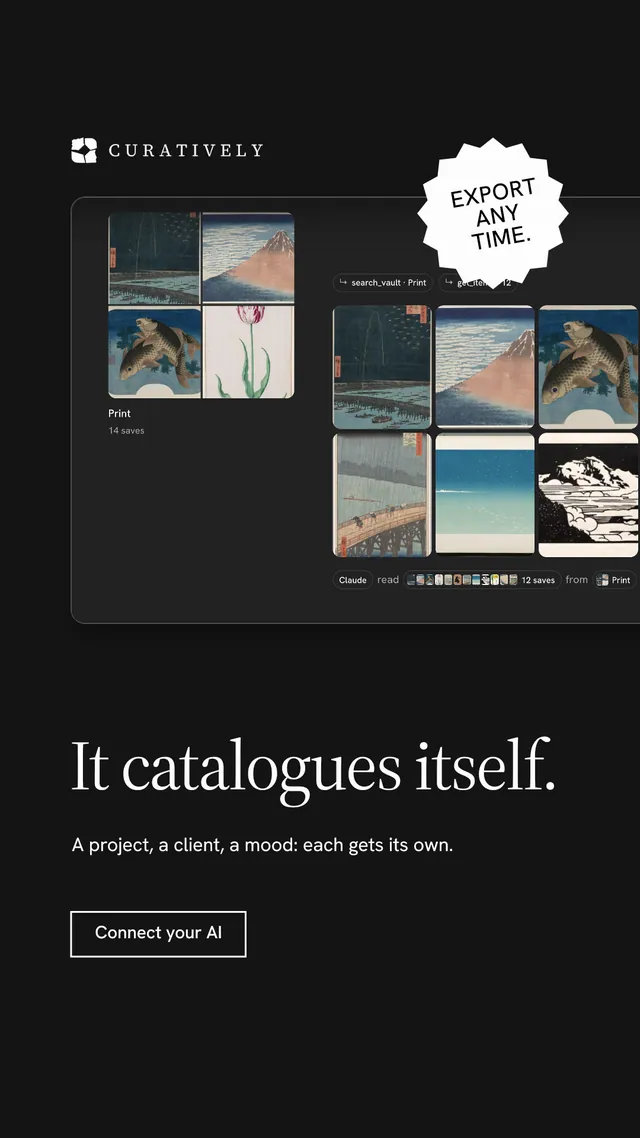This screenshot has height=1138, width=640.
Task: Open the rainy bridge print in the results grid
Action: [x=382, y=495]
